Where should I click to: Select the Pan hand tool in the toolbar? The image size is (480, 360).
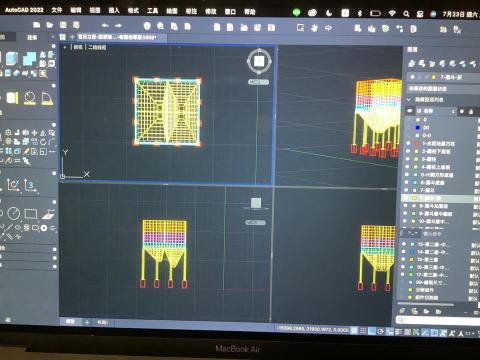click(x=314, y=28)
